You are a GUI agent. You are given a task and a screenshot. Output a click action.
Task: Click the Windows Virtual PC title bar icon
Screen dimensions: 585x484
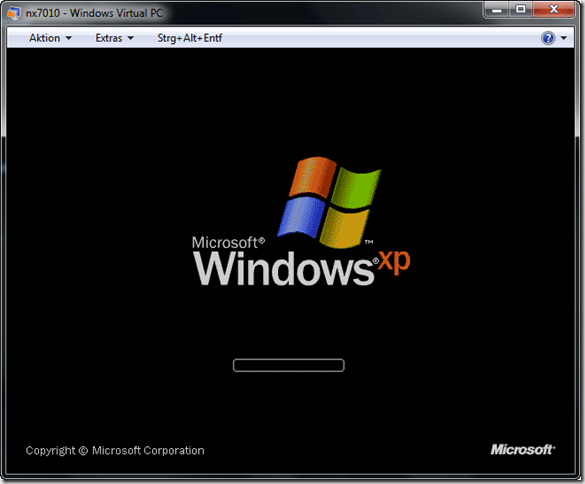14,13
